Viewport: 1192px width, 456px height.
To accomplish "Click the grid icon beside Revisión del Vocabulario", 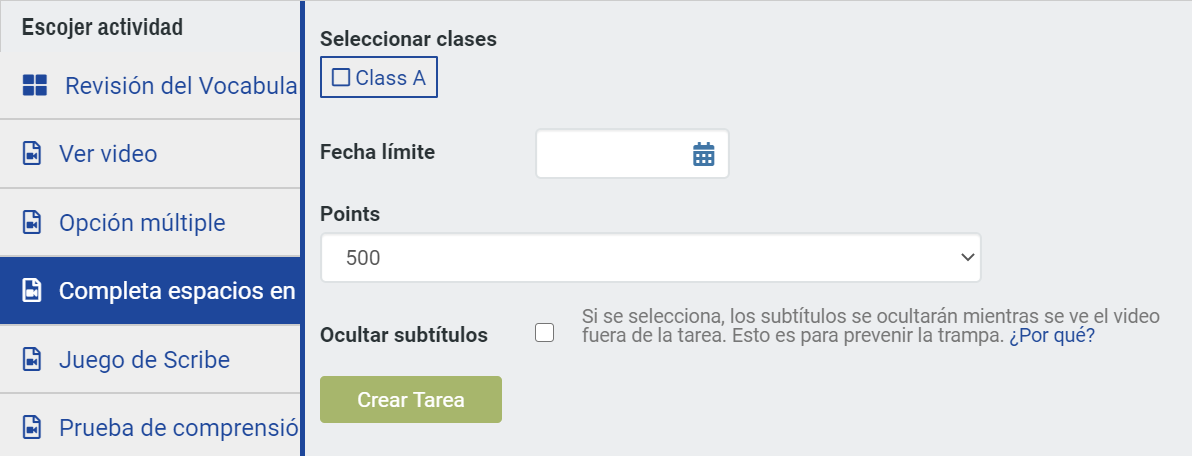I will (x=35, y=85).
